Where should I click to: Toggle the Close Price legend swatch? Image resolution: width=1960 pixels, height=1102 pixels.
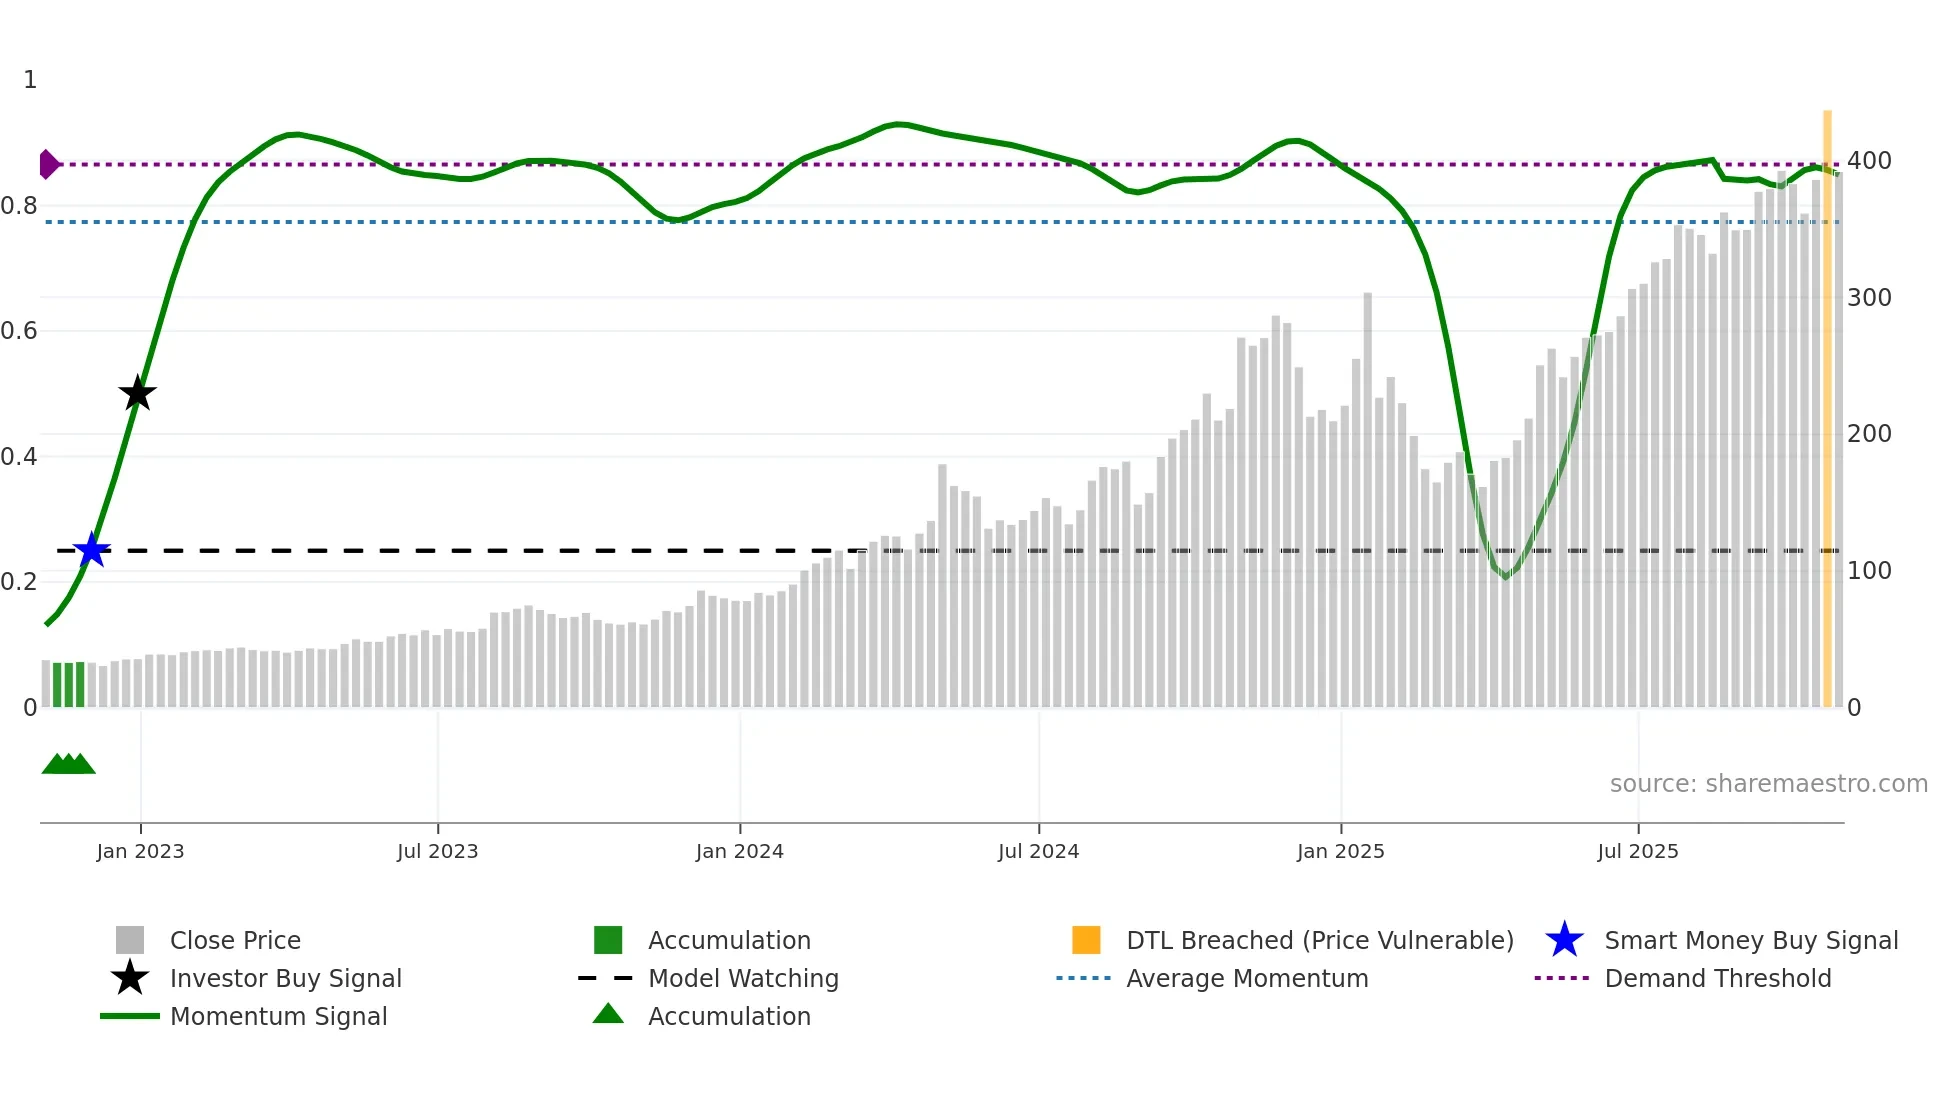coord(130,940)
